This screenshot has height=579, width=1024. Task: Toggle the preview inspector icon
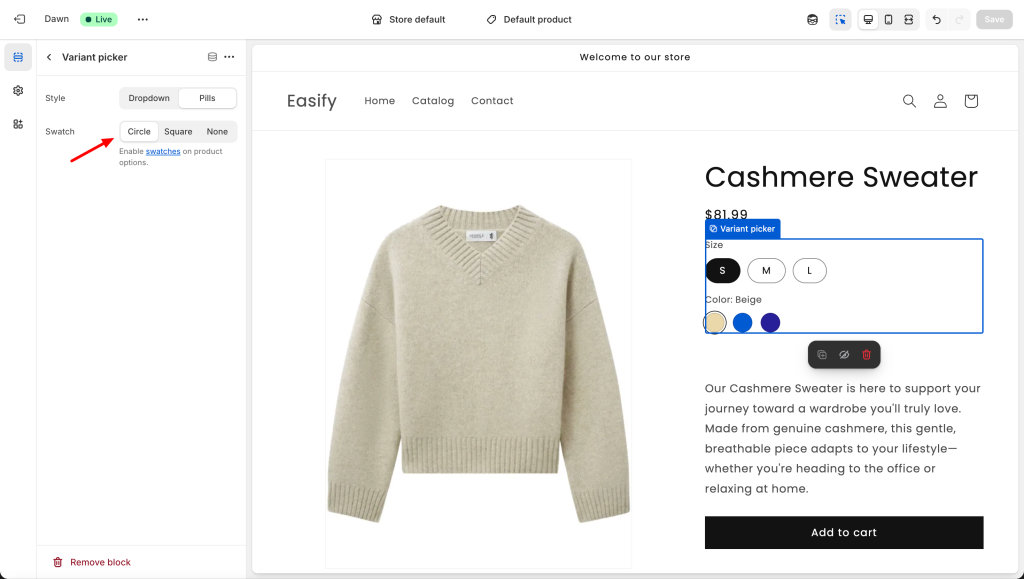840,19
